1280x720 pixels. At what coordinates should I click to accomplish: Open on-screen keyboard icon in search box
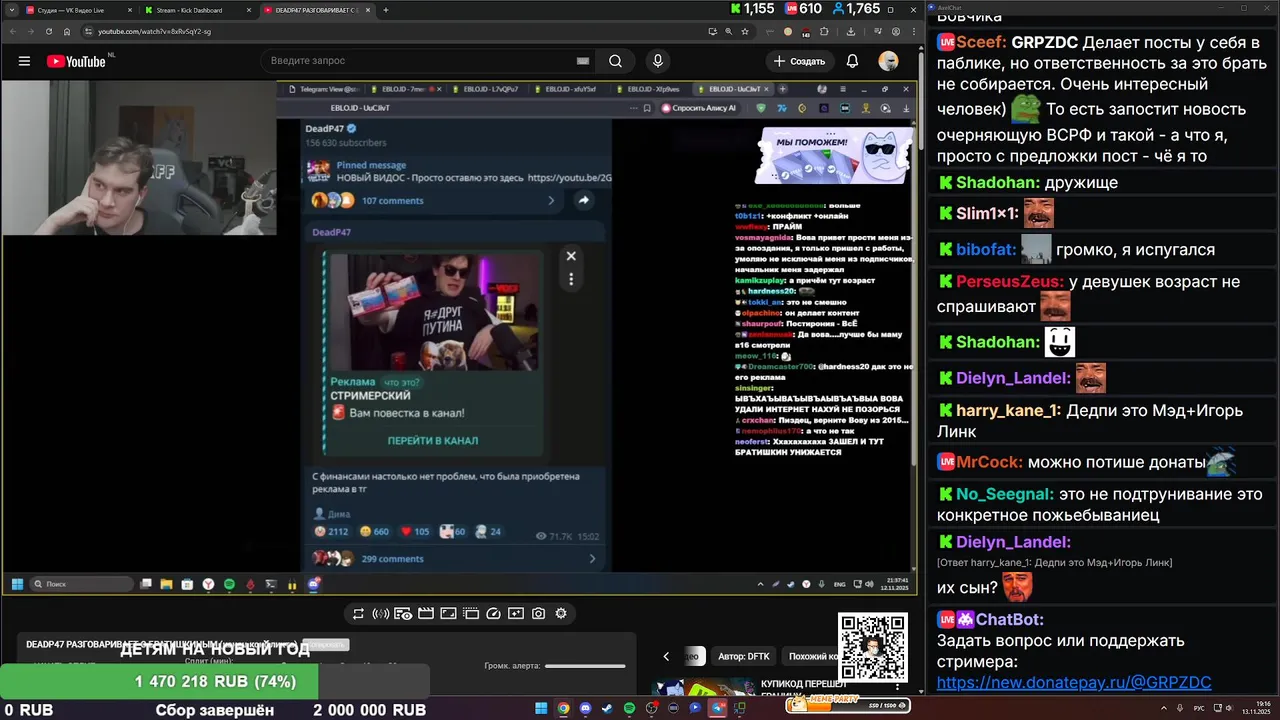(x=583, y=61)
